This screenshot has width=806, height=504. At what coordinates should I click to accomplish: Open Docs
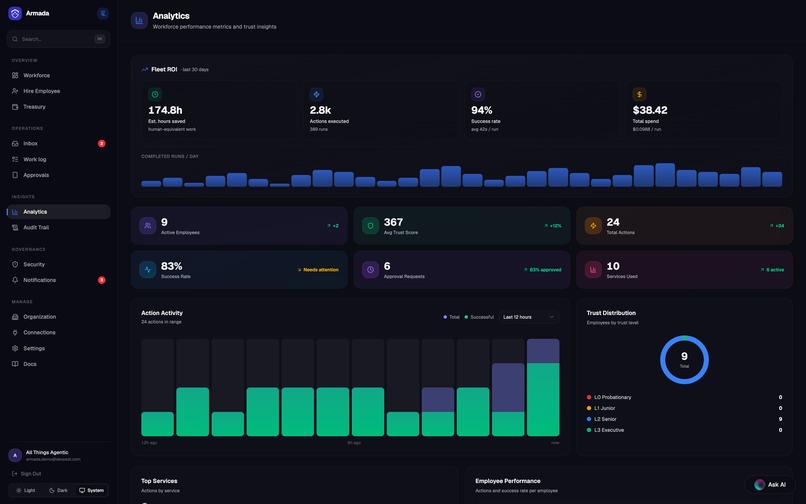click(59, 364)
